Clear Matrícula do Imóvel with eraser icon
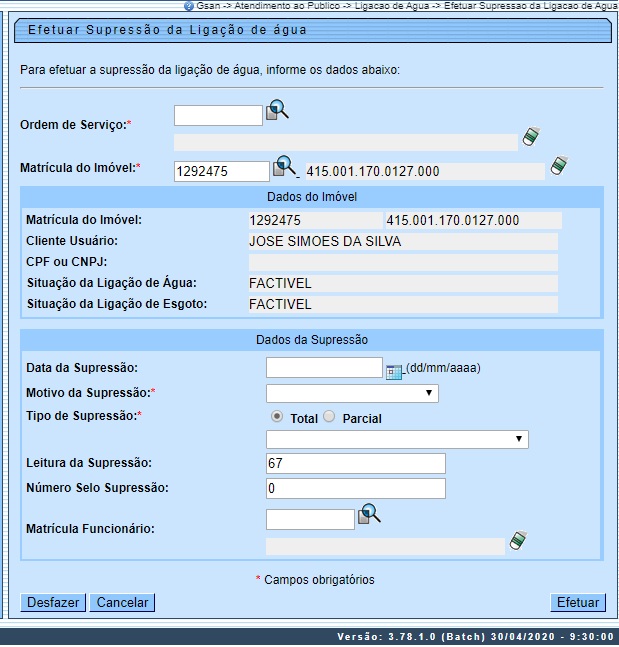The height and width of the screenshot is (647, 619). (559, 165)
